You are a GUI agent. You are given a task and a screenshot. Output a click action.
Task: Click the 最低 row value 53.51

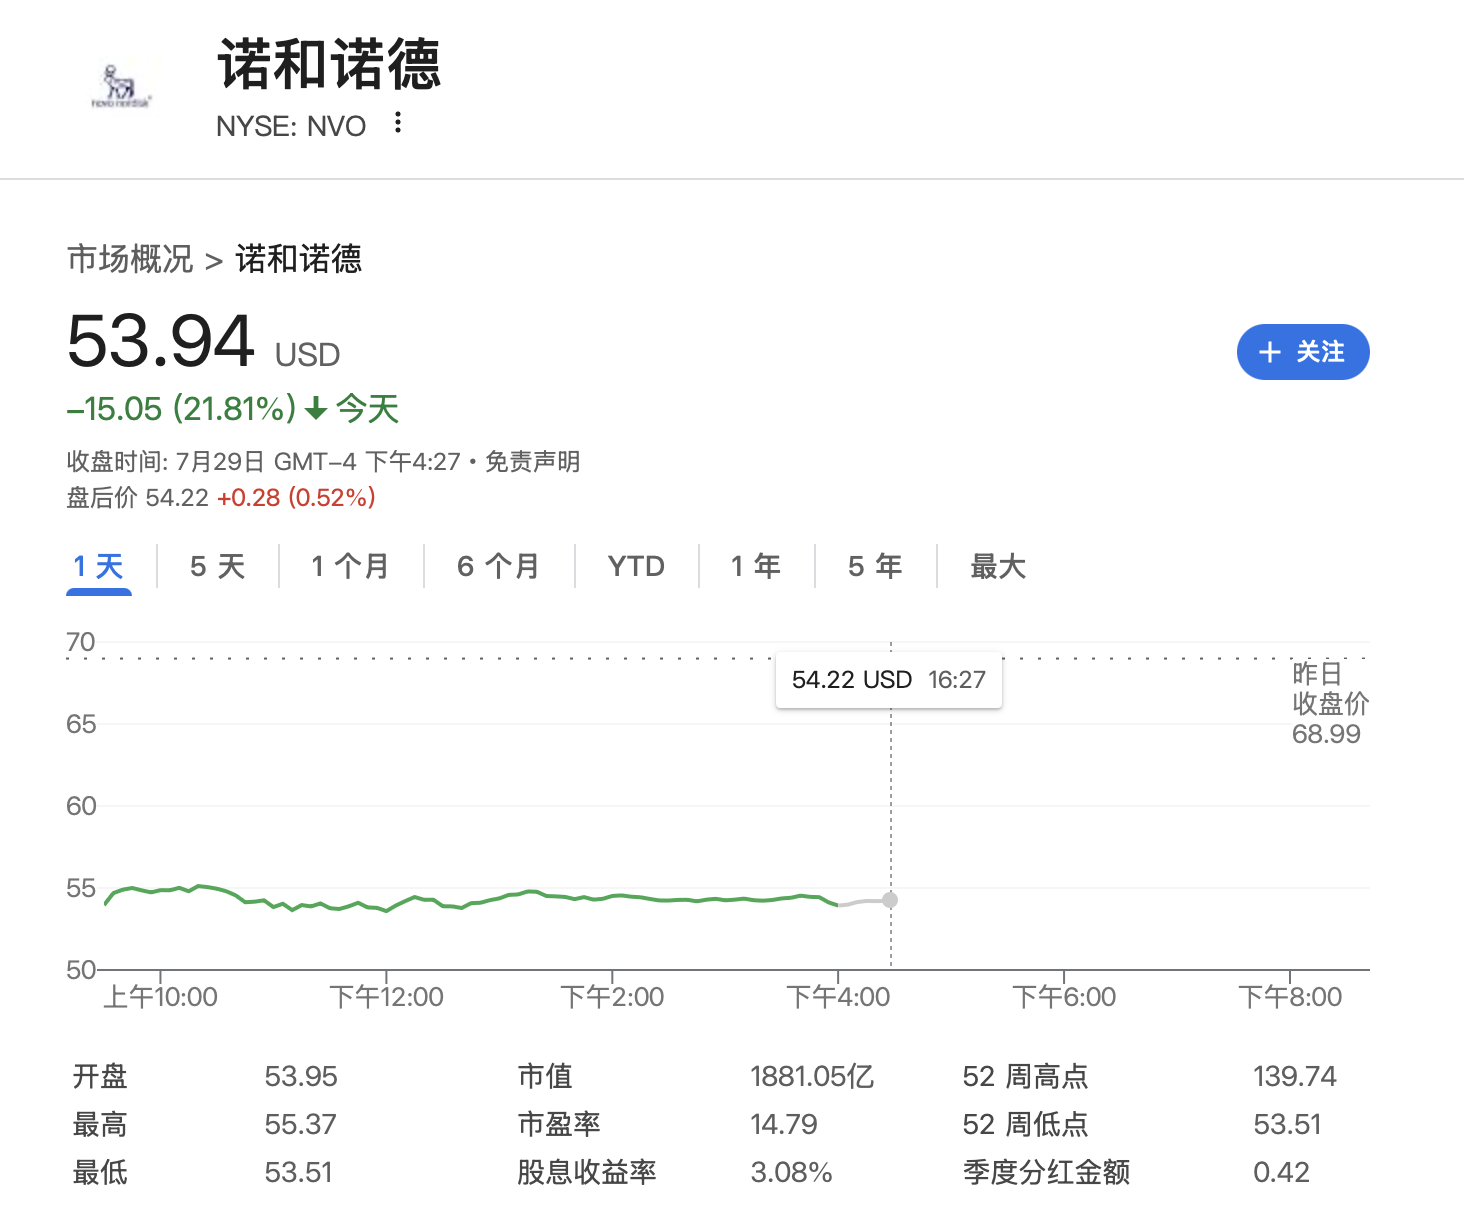(298, 1173)
